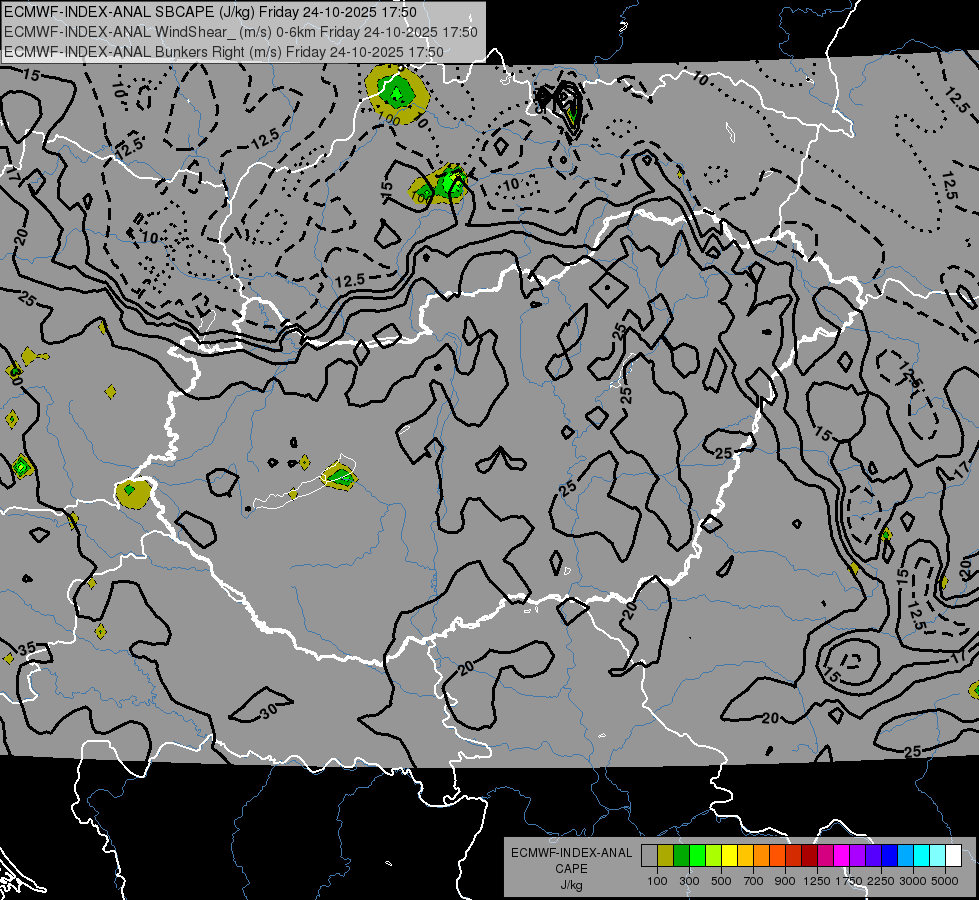Screen dimensions: 979x900
Task: Click the 500 legend tick label
Action: pyautogui.click(x=721, y=881)
